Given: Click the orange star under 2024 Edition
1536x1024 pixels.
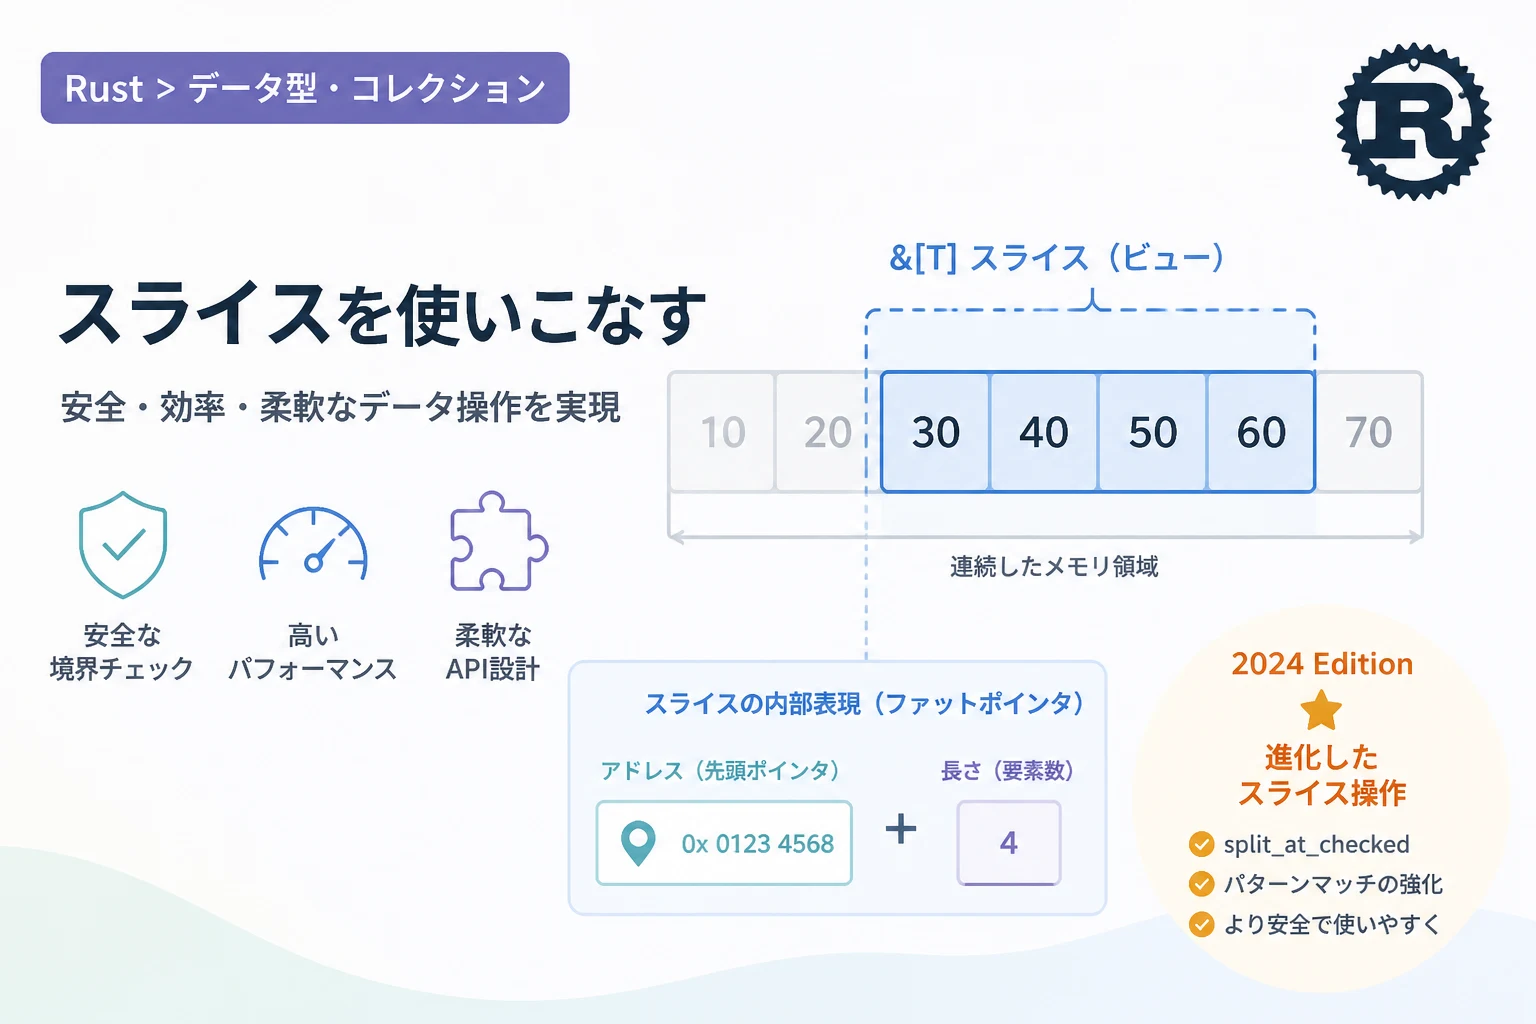Looking at the screenshot, I should [1321, 712].
